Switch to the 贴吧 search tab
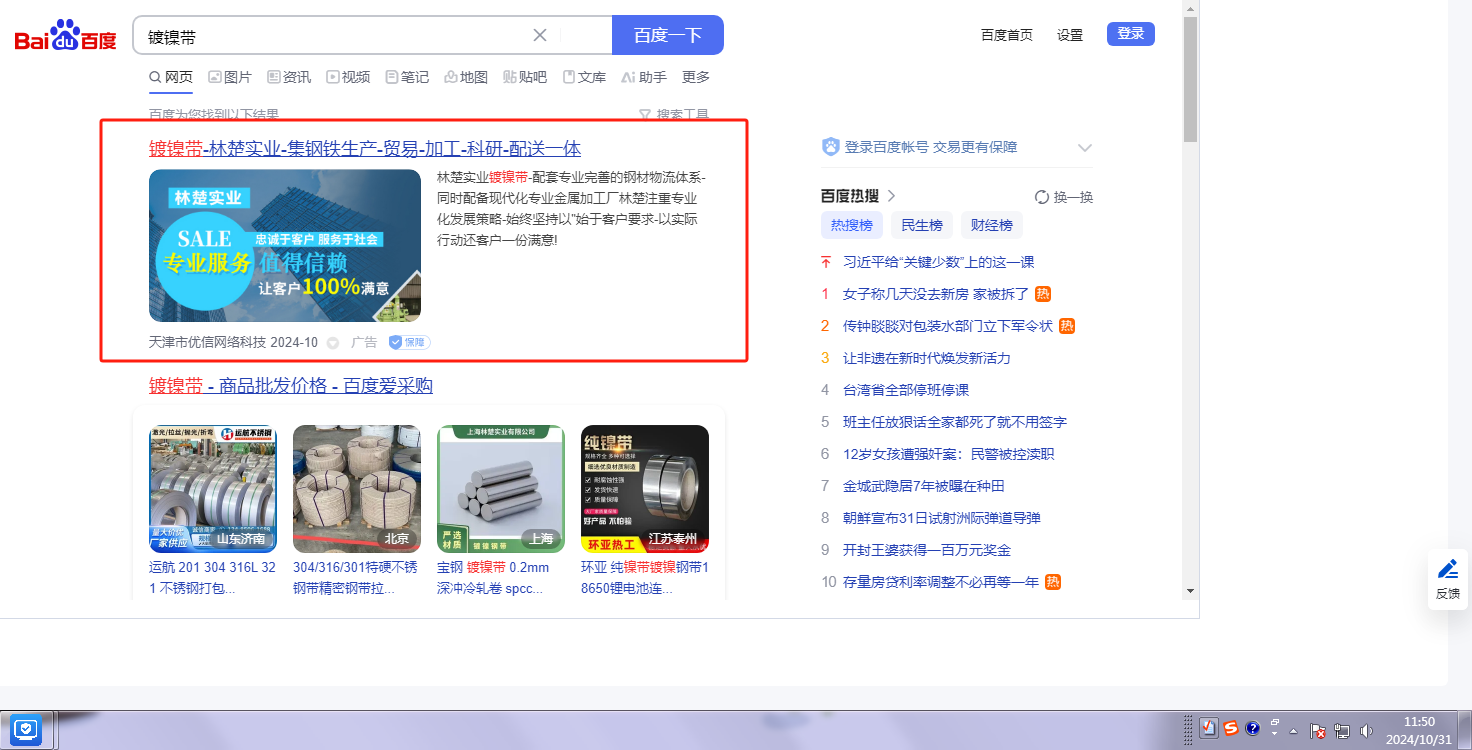Image resolution: width=1472 pixels, height=750 pixels. (x=525, y=77)
